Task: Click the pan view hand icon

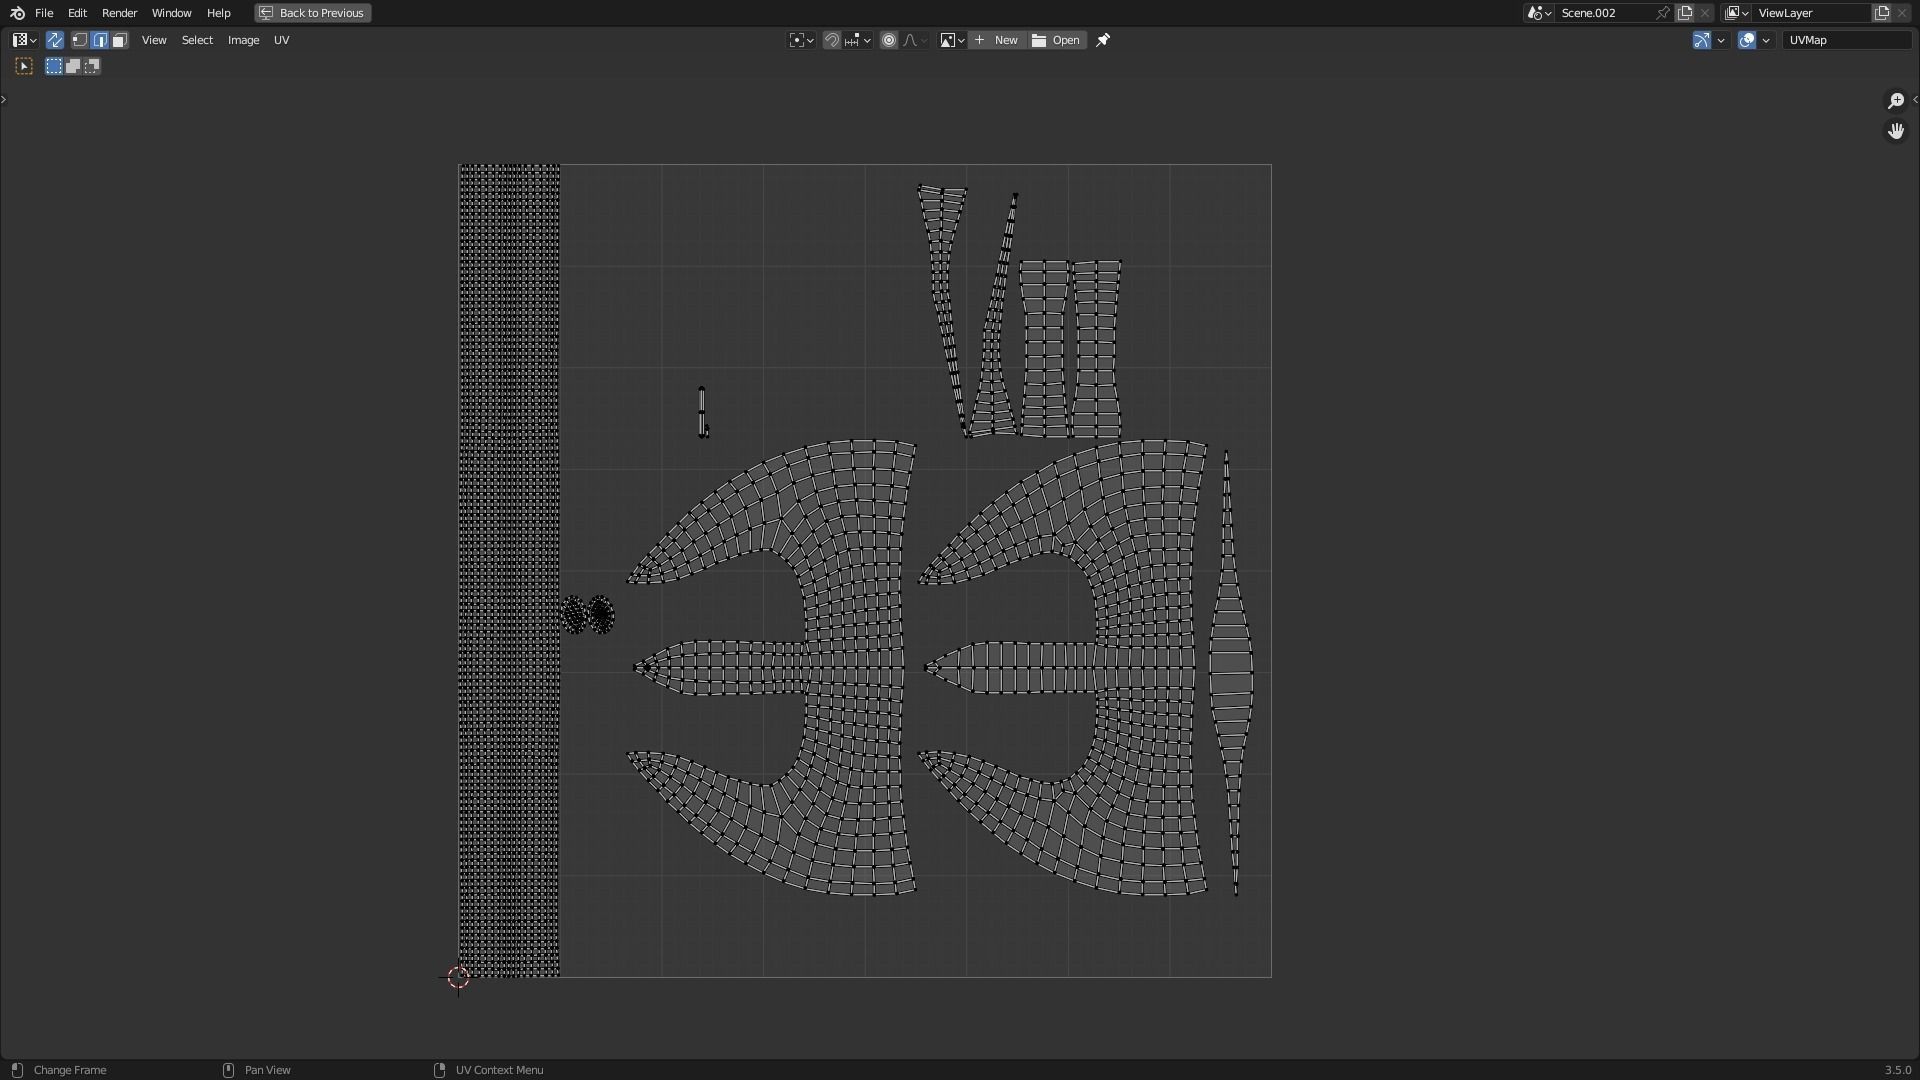Action: pos(1895,131)
